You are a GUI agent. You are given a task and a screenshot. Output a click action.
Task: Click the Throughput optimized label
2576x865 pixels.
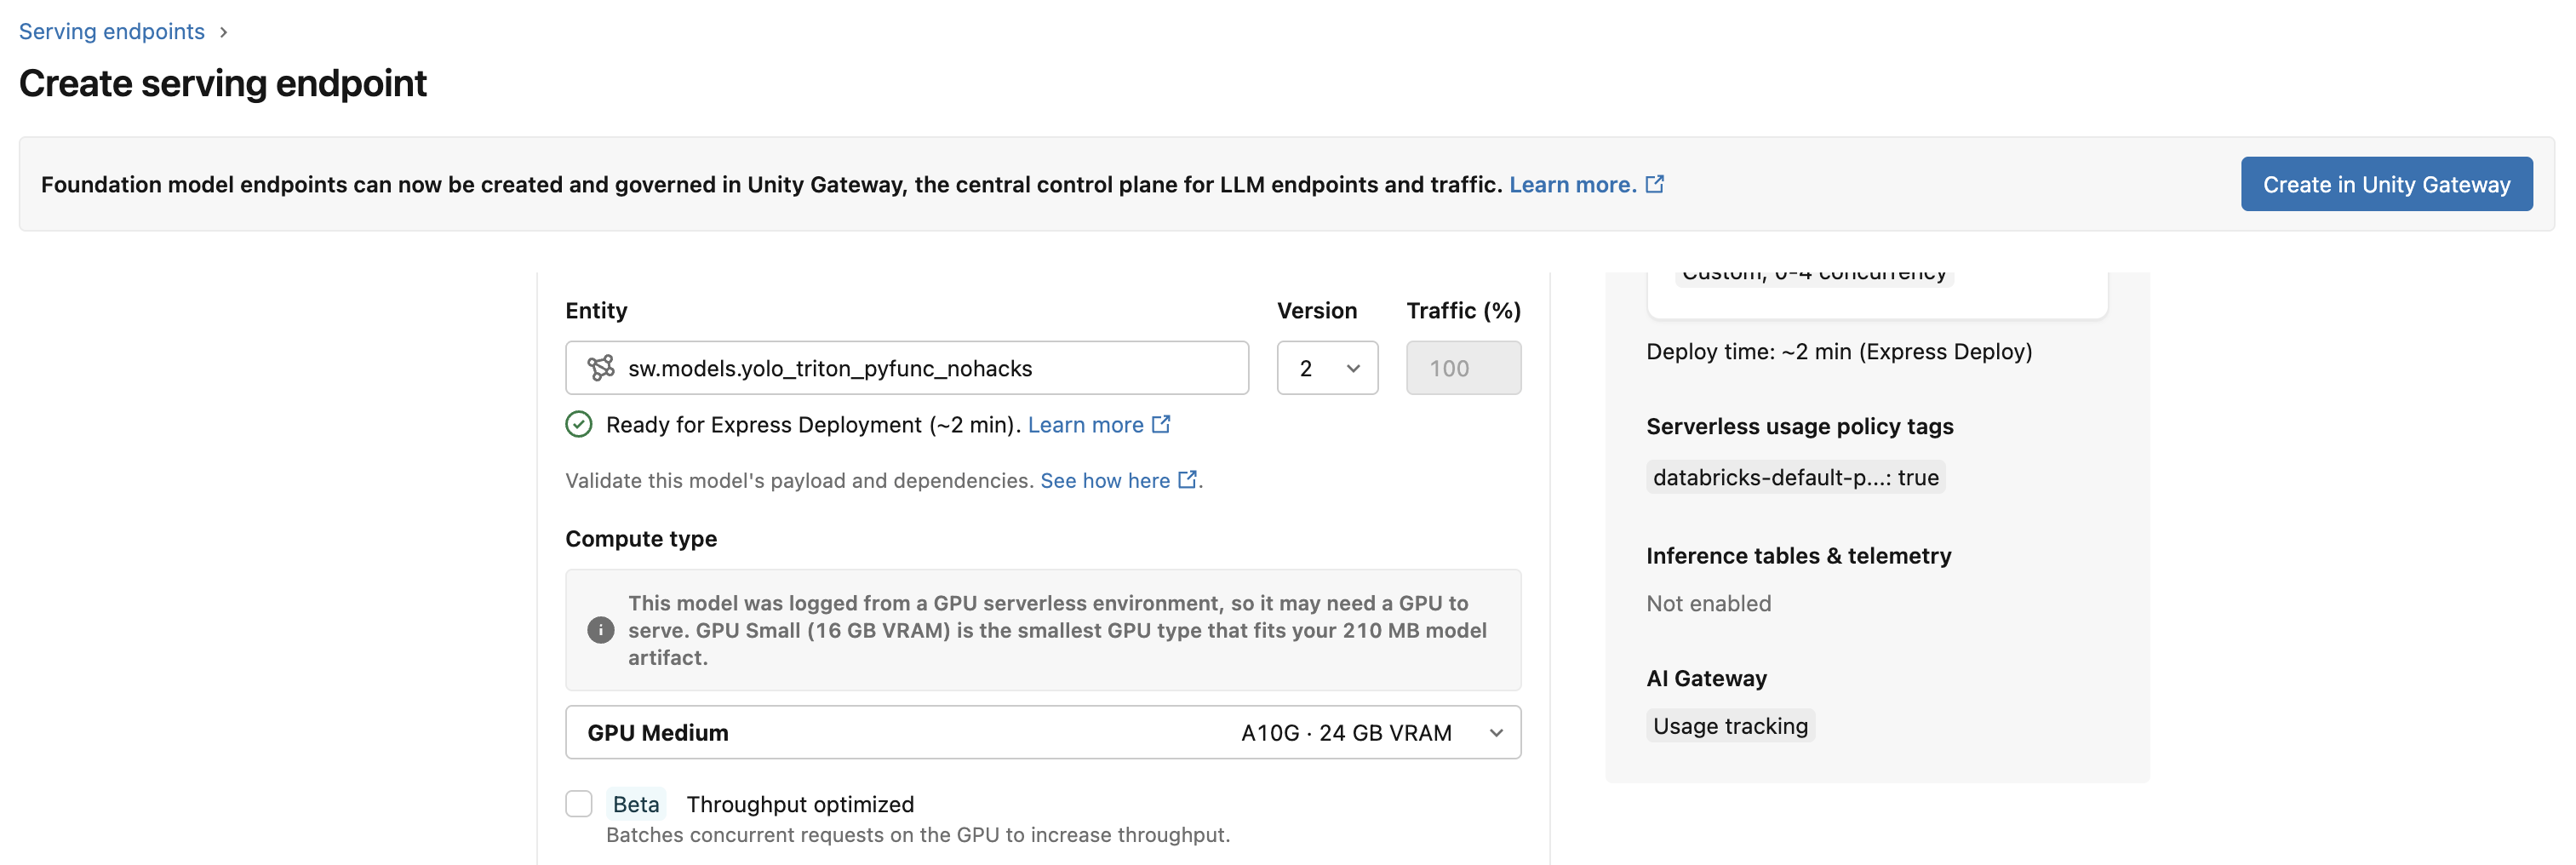pos(800,804)
